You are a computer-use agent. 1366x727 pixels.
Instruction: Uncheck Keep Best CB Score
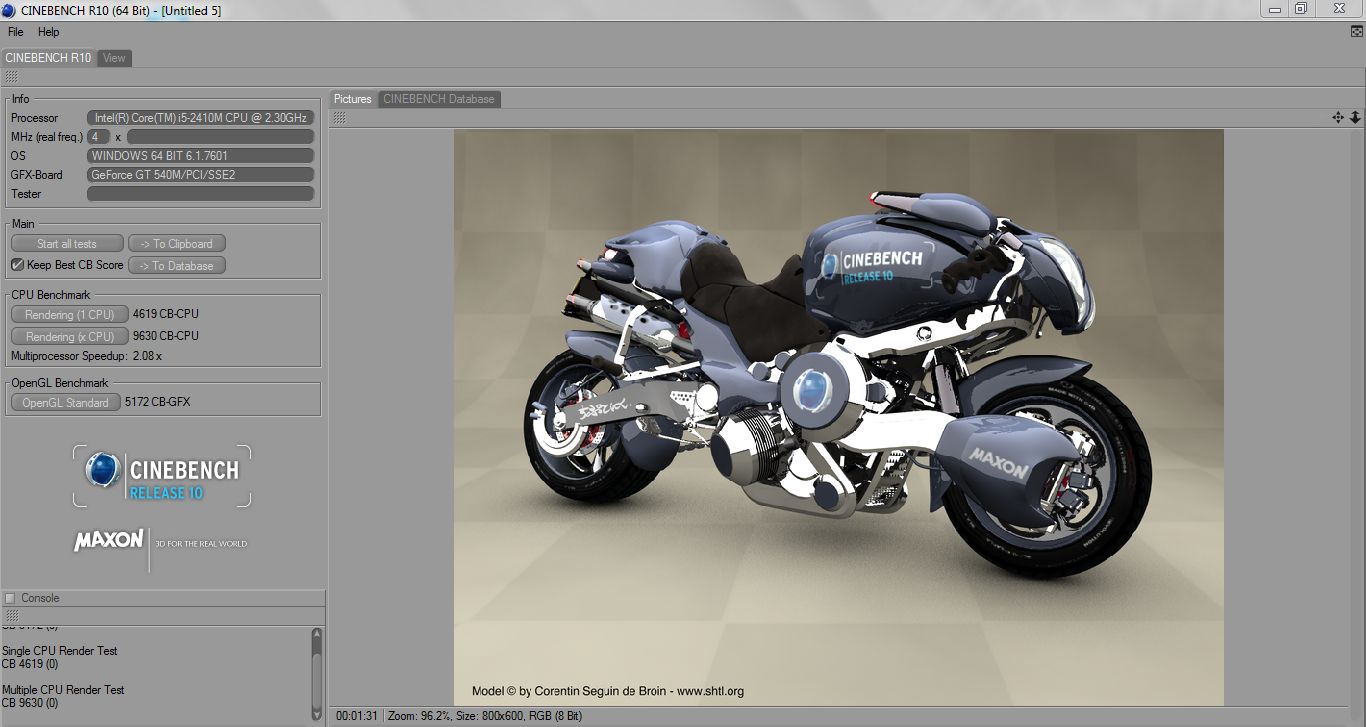click(x=17, y=265)
